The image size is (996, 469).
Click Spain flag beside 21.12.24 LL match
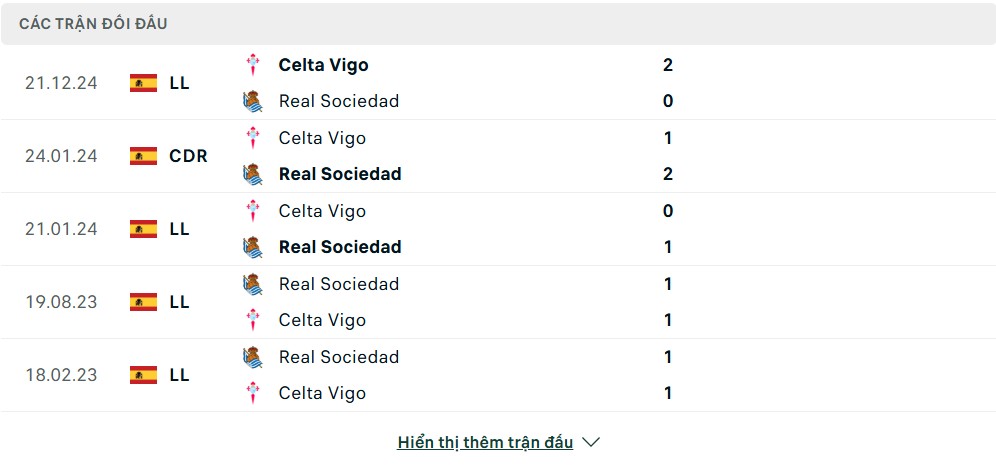coord(144,83)
